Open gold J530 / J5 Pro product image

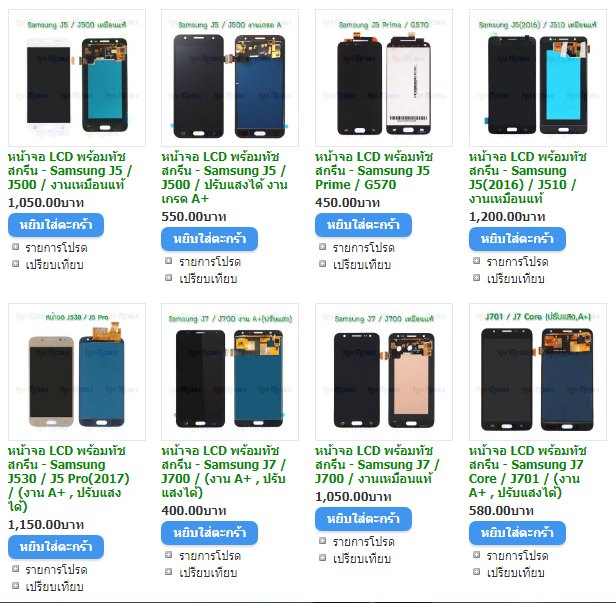[77, 372]
